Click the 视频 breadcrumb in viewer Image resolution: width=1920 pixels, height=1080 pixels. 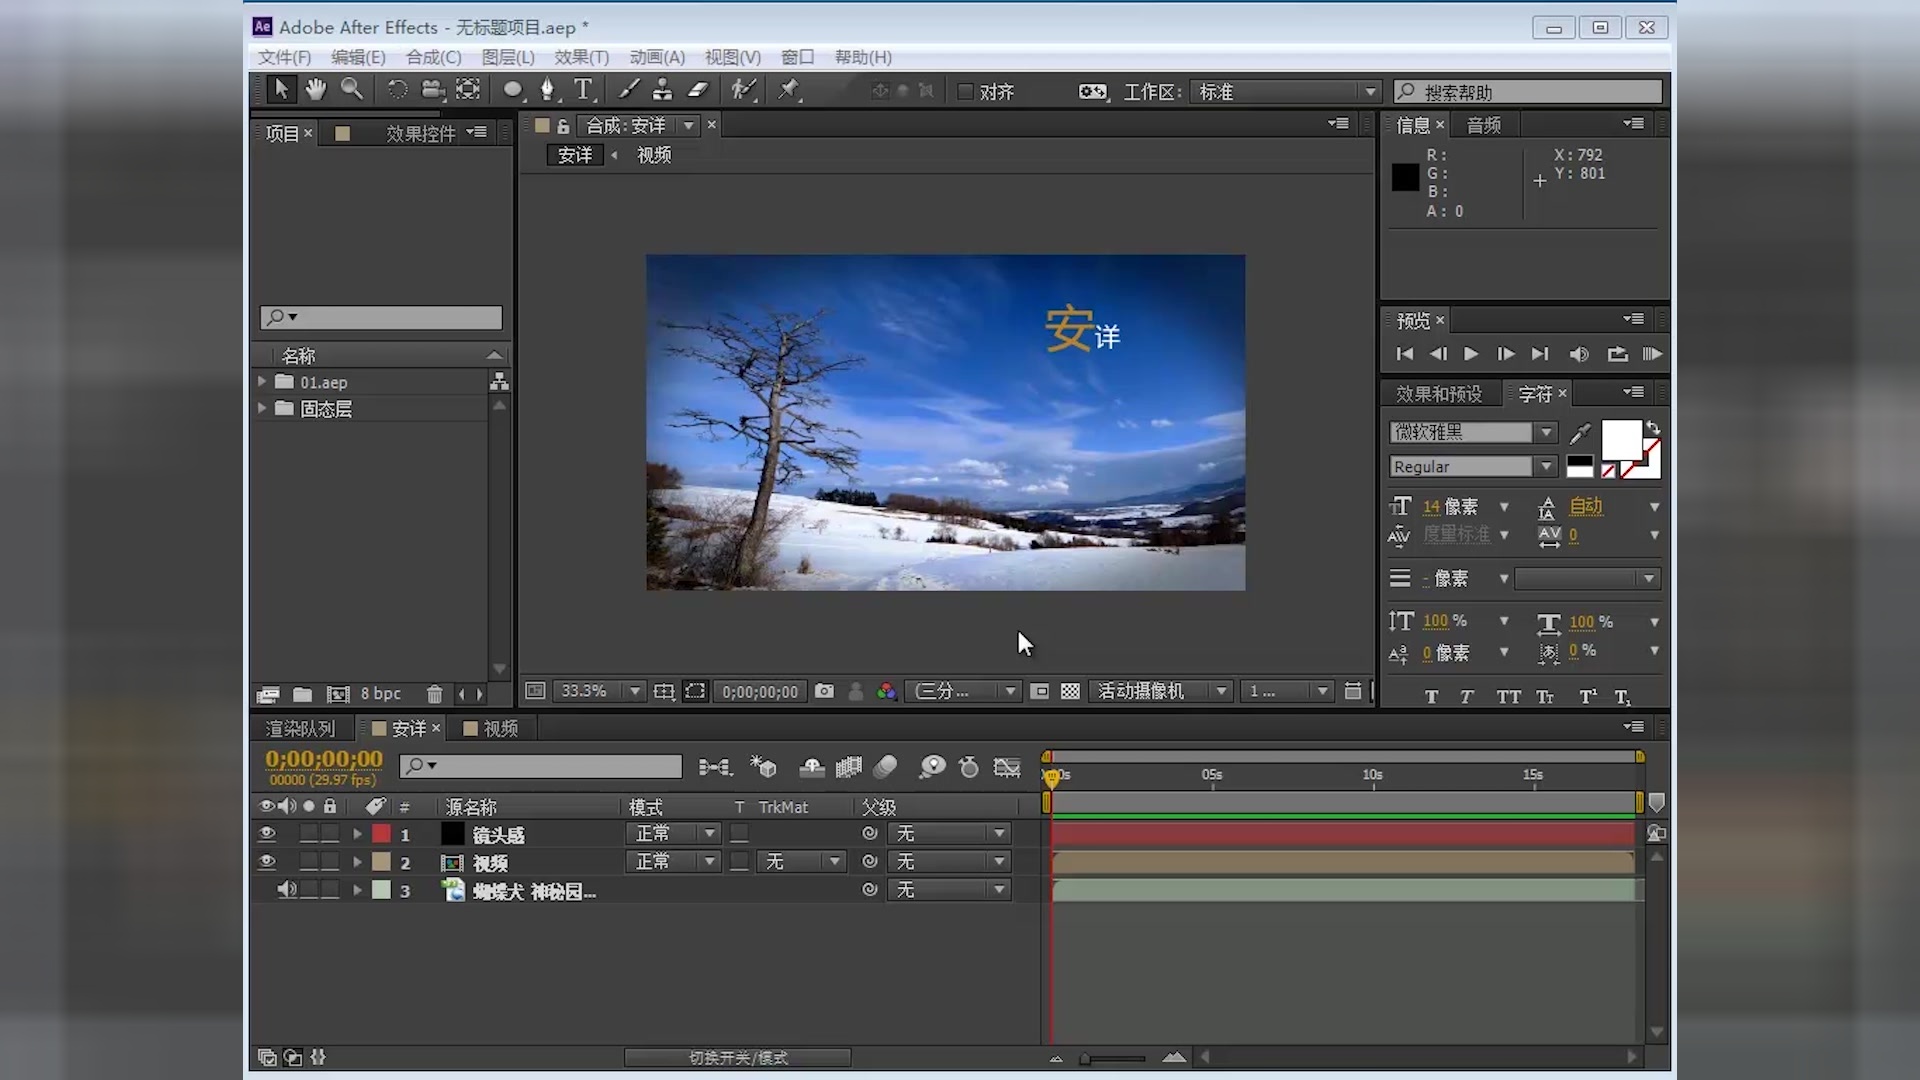(654, 155)
